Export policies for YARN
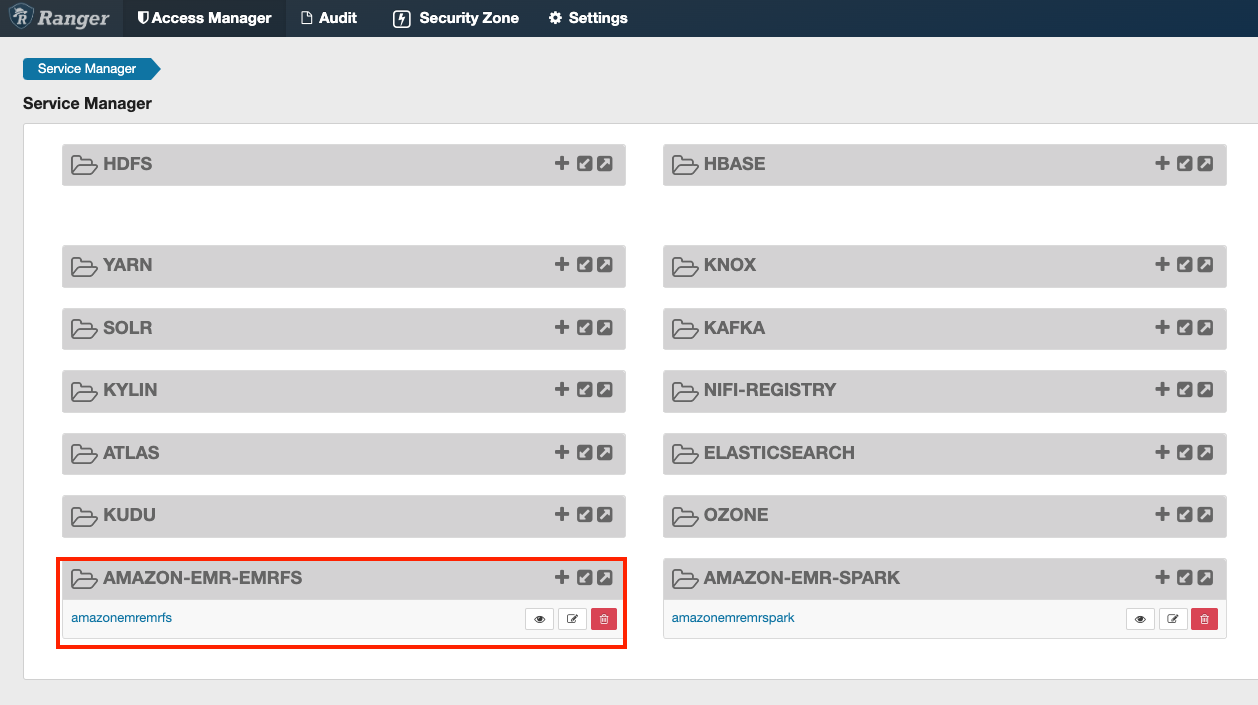The width and height of the screenshot is (1258, 705). coord(605,265)
